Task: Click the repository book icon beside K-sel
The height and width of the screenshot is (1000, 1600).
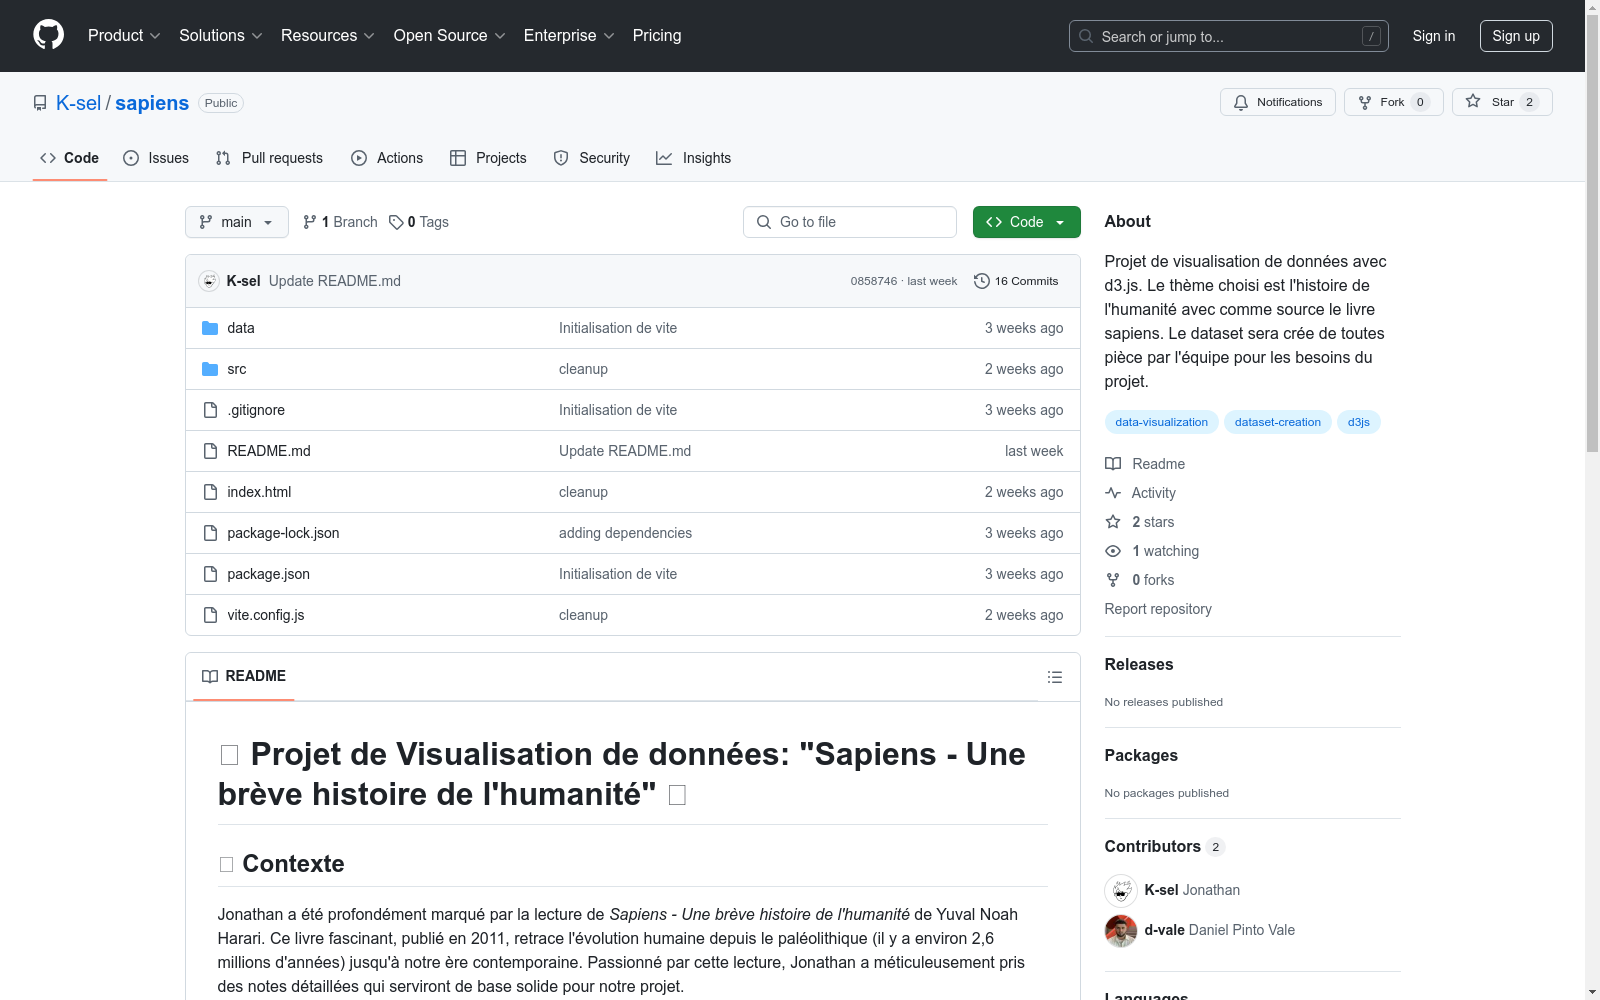Action: [x=40, y=103]
